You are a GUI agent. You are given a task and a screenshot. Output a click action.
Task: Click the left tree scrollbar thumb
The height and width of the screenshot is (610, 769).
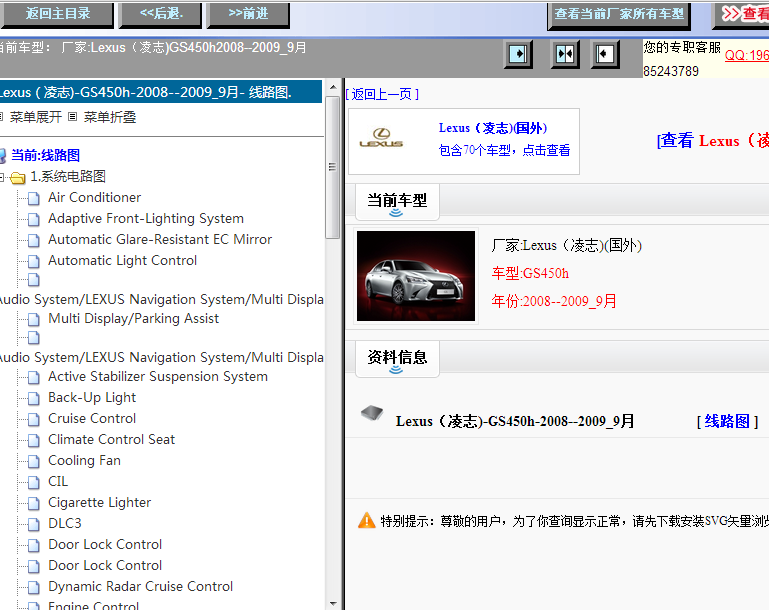(x=333, y=167)
